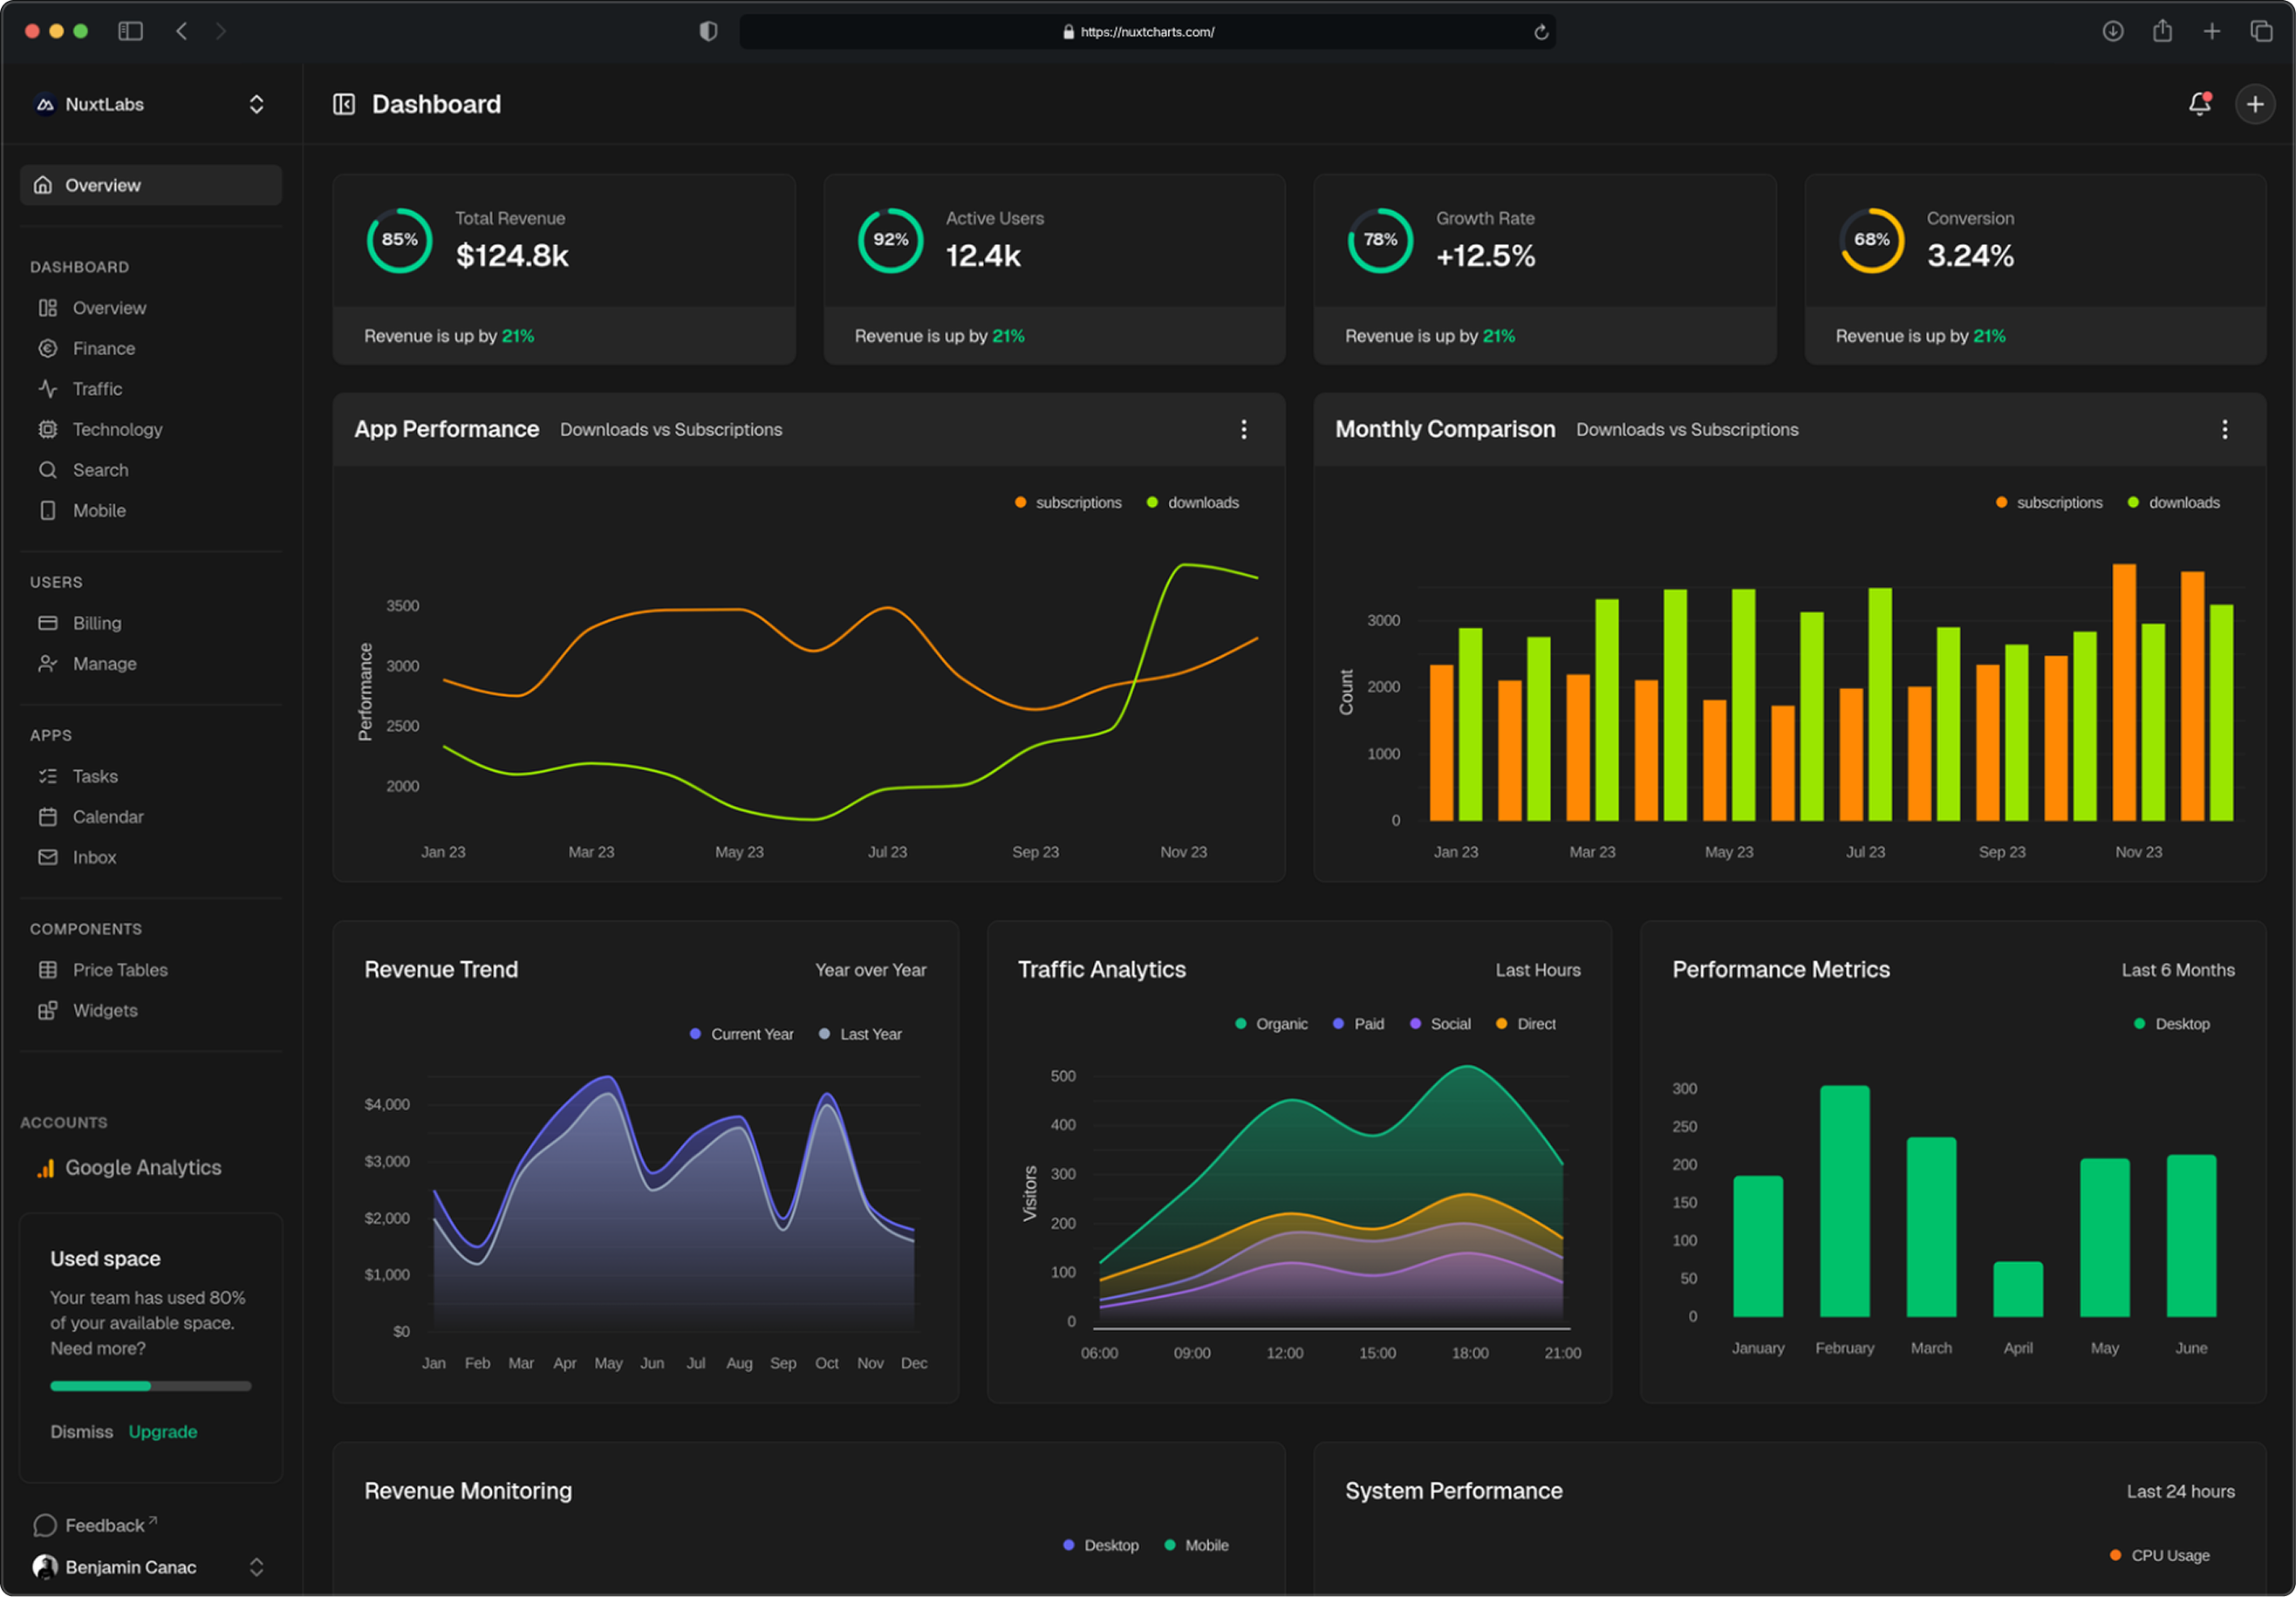This screenshot has width=2296, height=1597.
Task: Click the notifications bell icon
Action: pos(2198,104)
